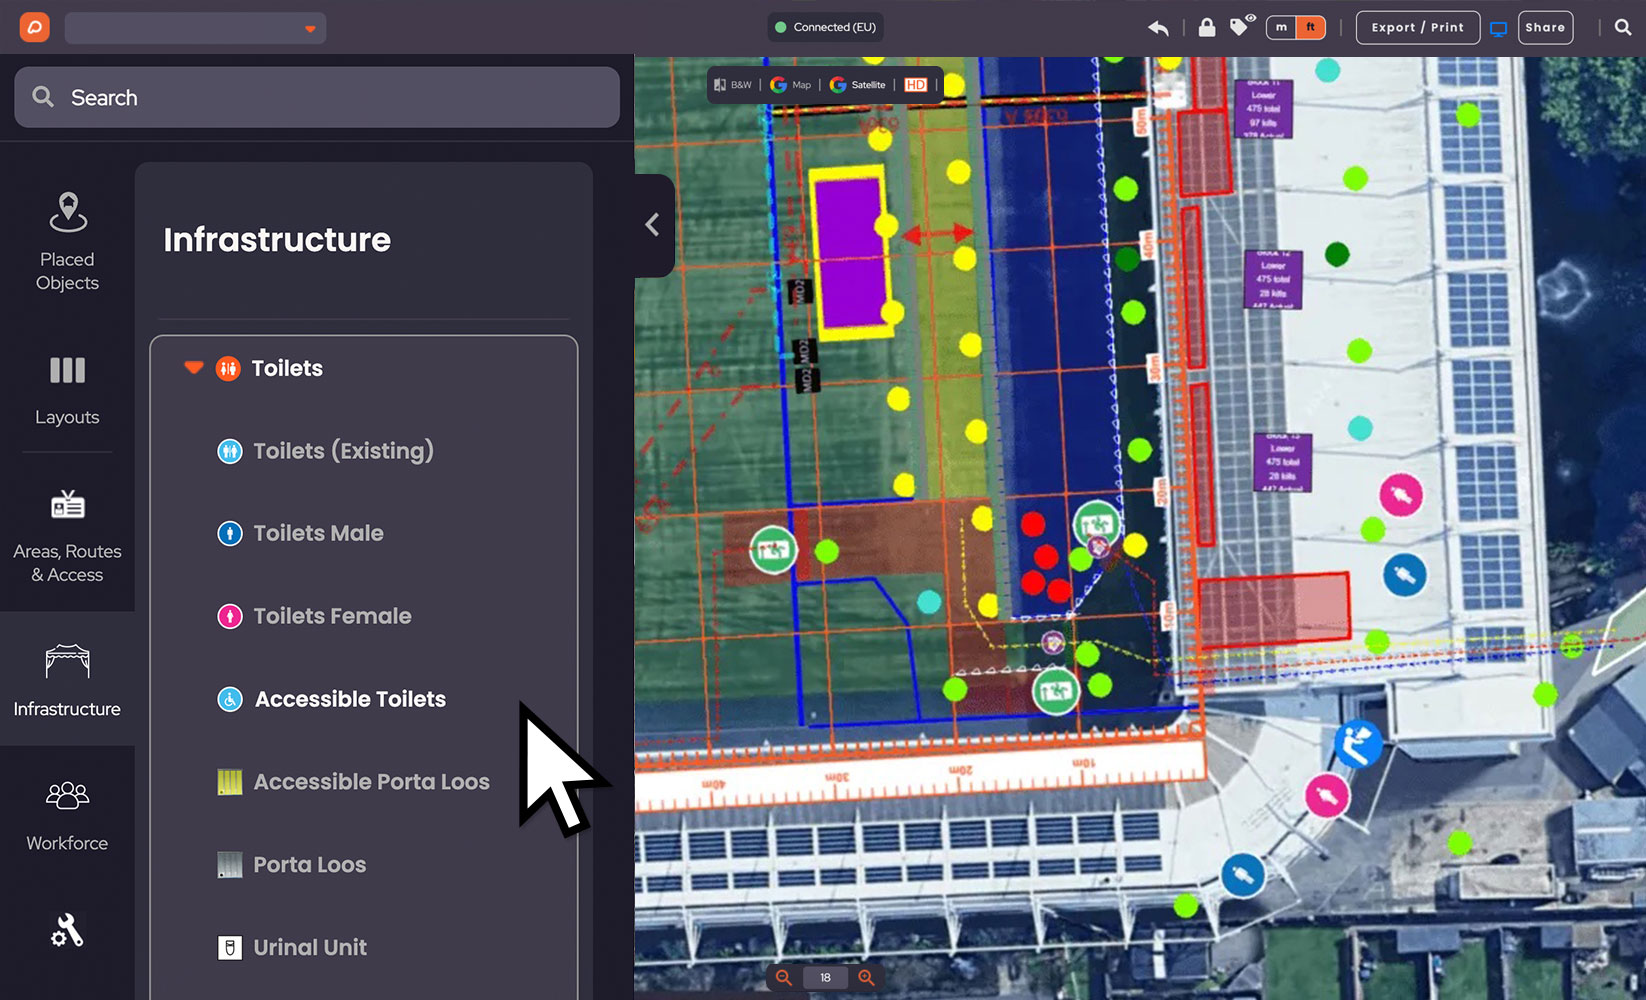Click the Share button
Screen dimensions: 1646x1000
(x=1544, y=27)
